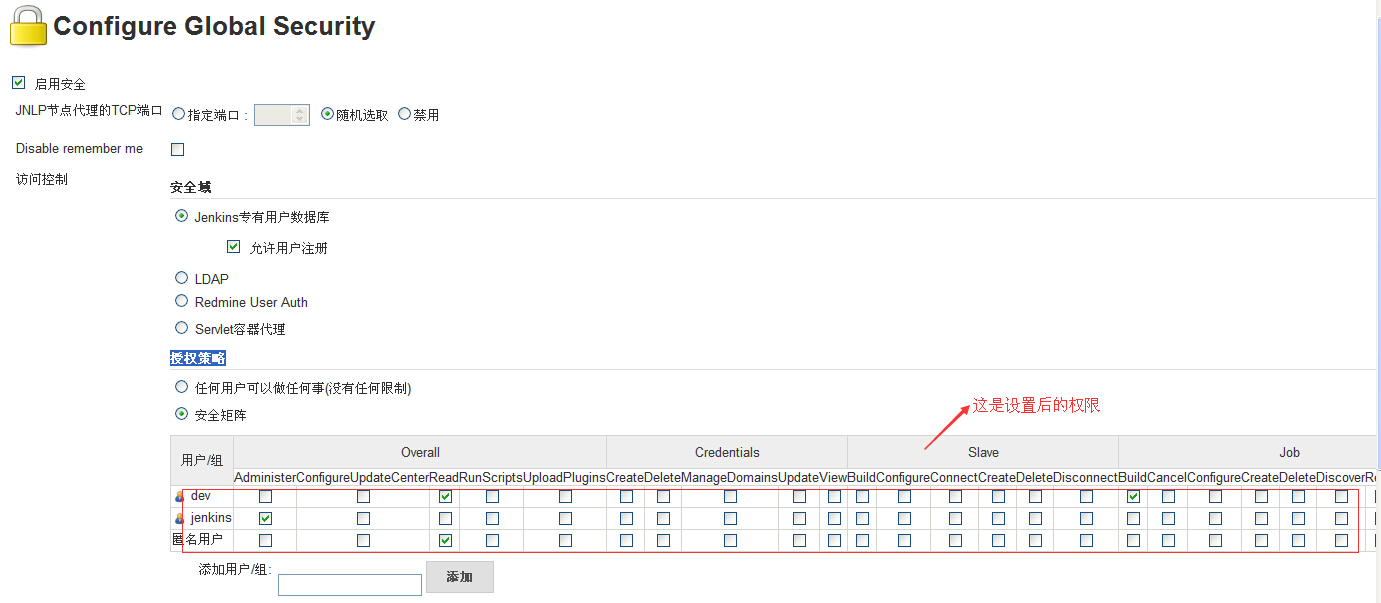Click the 添加用户/组 text field
Screen dimensions: 1381x603
[x=350, y=585]
